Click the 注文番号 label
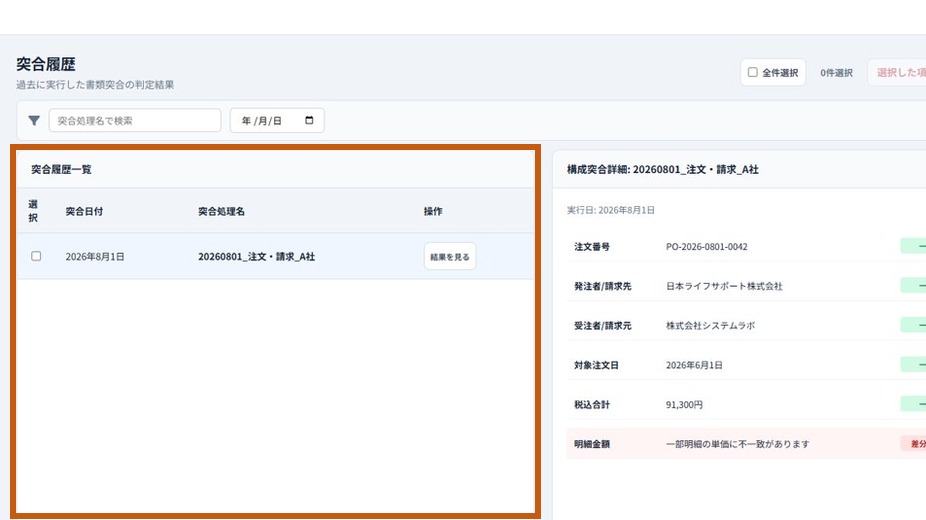This screenshot has width=926, height=520. [592, 247]
